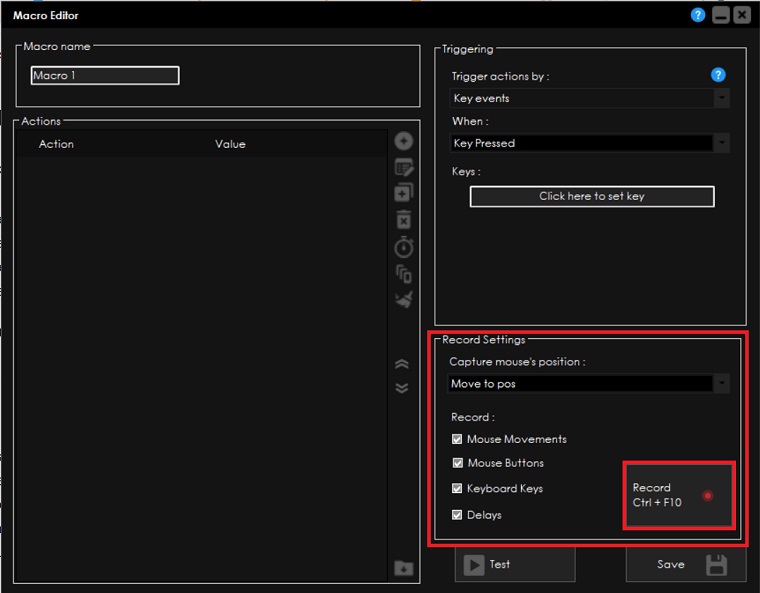This screenshot has height=593, width=760.
Task: Toggle the Mouse Movements checkbox
Action: [x=457, y=439]
